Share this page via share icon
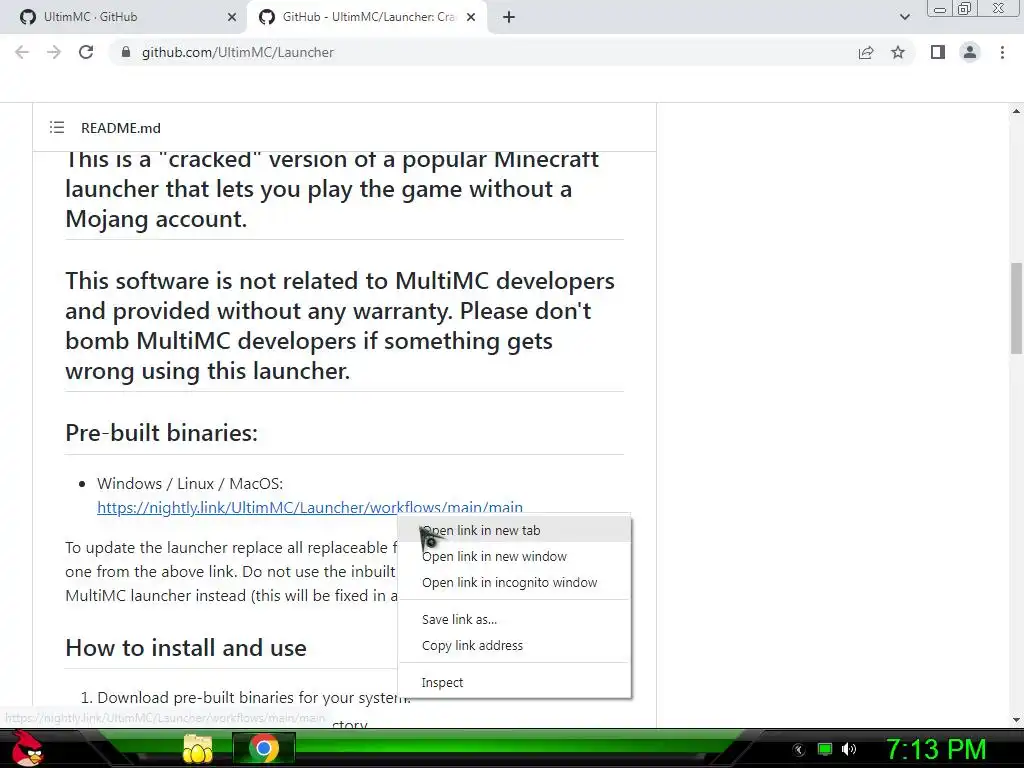 (x=866, y=52)
